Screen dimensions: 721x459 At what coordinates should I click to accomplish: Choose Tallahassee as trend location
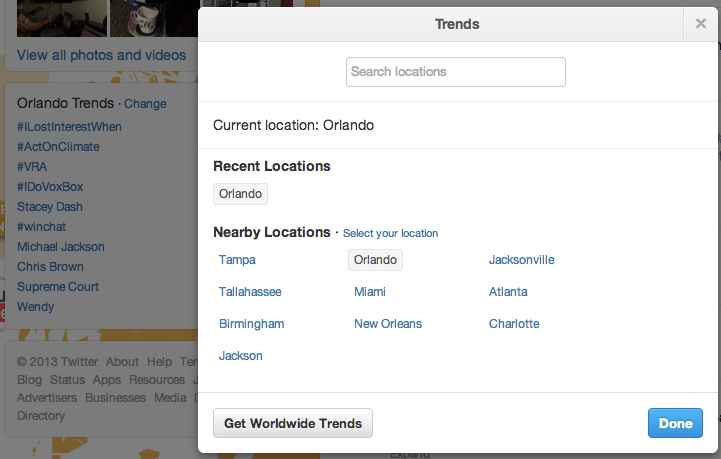tap(250, 292)
